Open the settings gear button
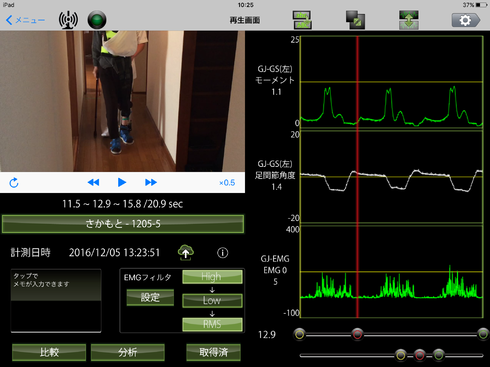 pos(466,20)
